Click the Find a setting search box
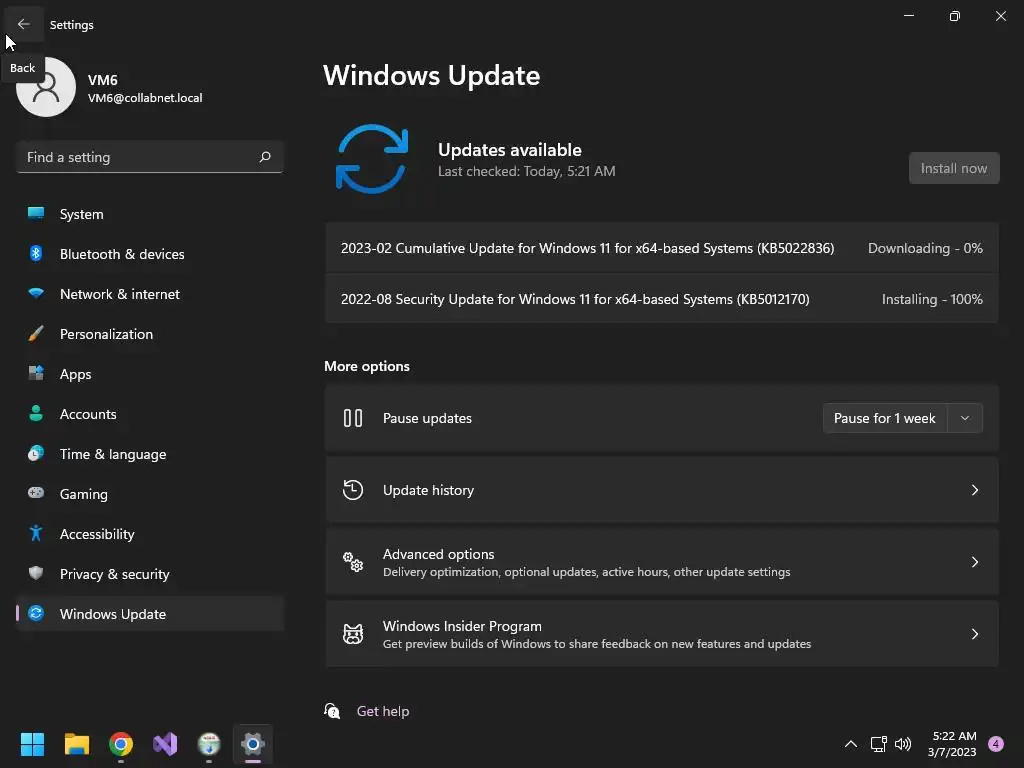The height and width of the screenshot is (768, 1024). (x=150, y=157)
